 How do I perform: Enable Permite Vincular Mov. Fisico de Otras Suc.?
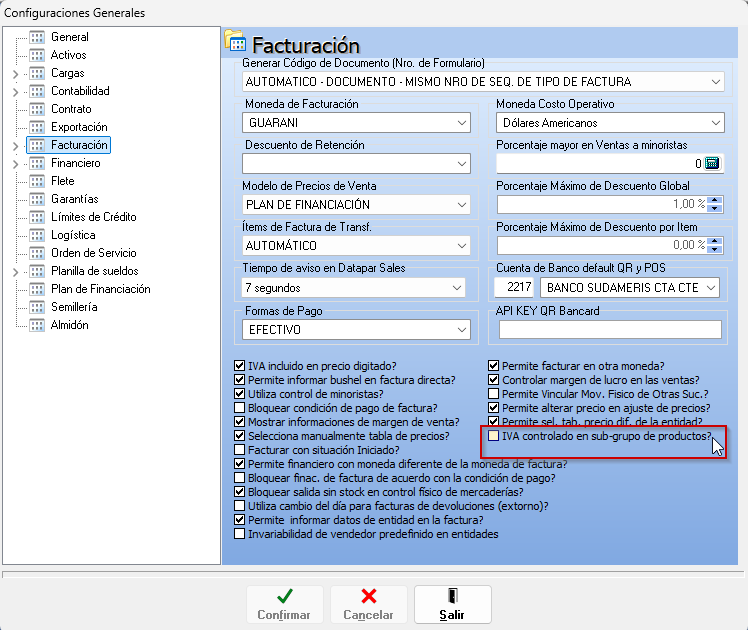click(x=493, y=394)
